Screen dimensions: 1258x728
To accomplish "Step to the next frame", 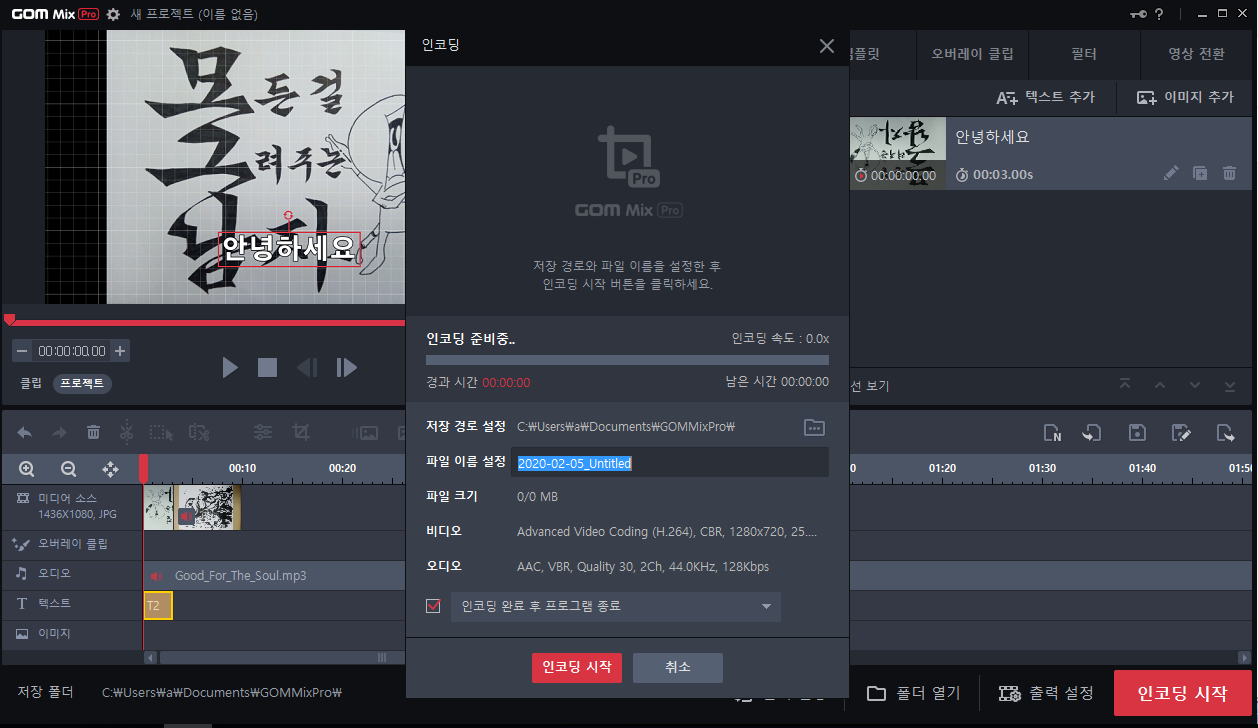I will point(347,368).
